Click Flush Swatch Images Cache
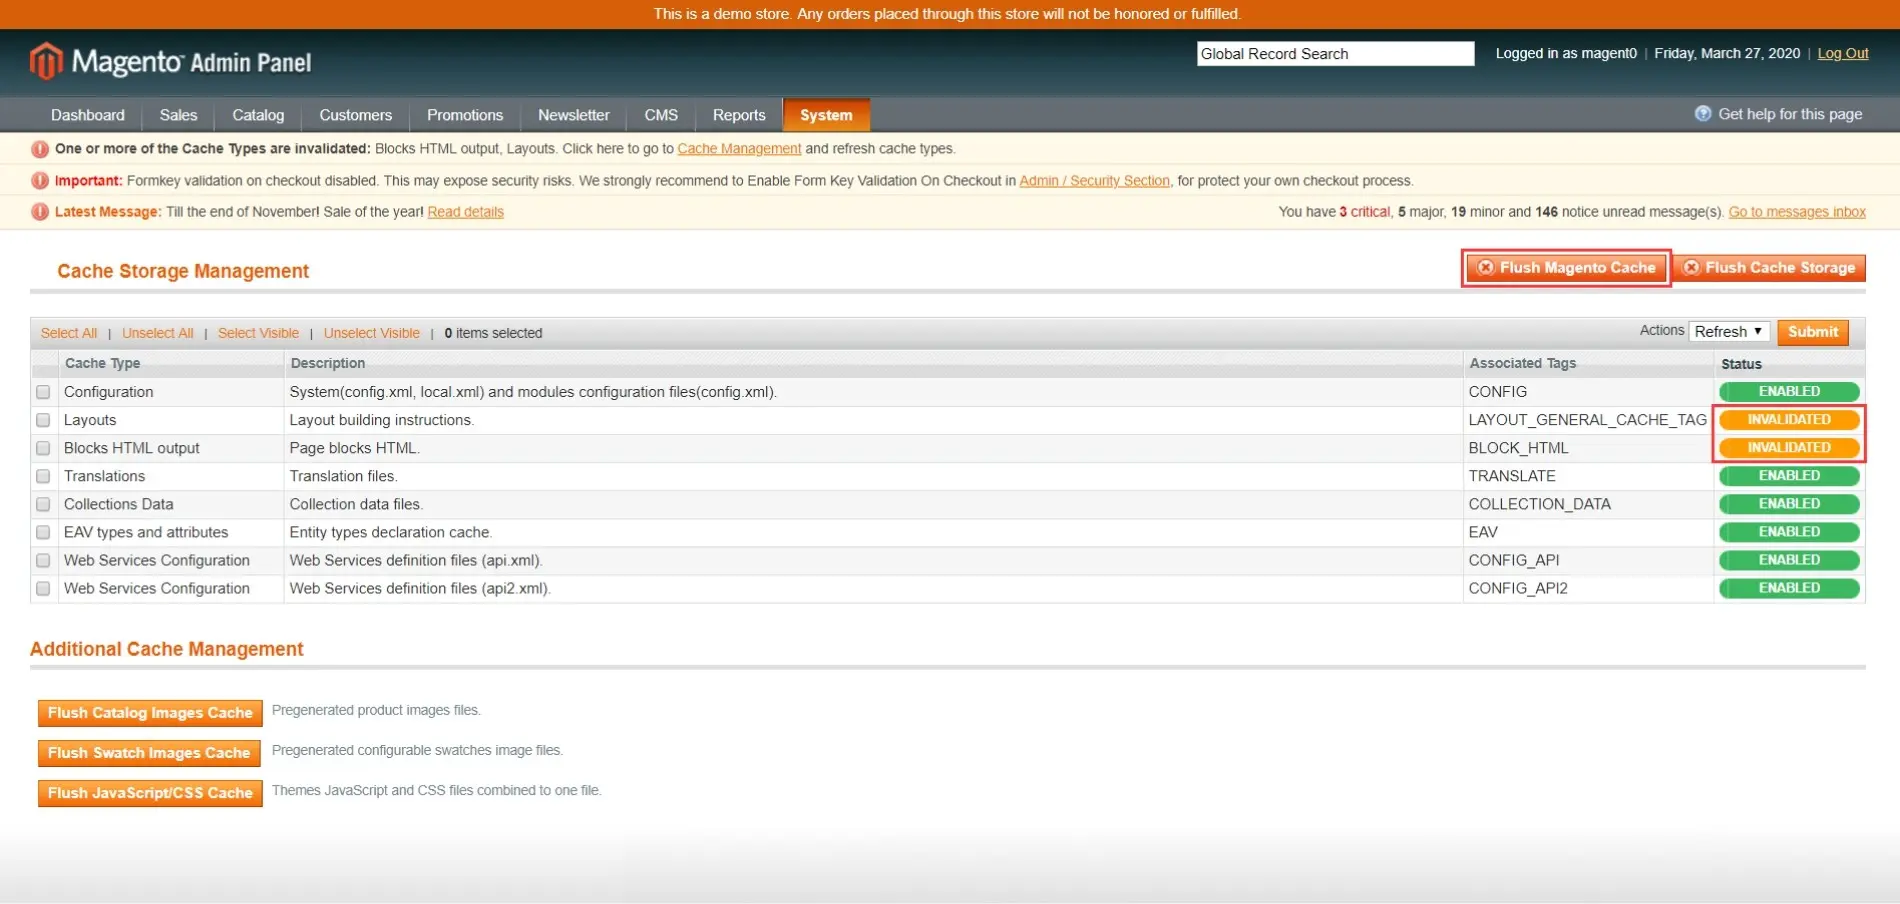1900x904 pixels. pyautogui.click(x=149, y=753)
